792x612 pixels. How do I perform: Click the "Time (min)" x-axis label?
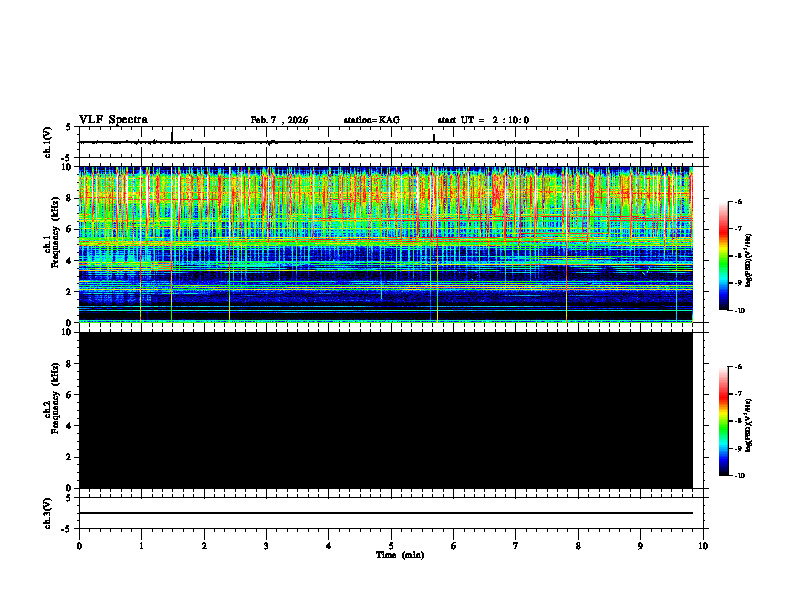(x=400, y=555)
